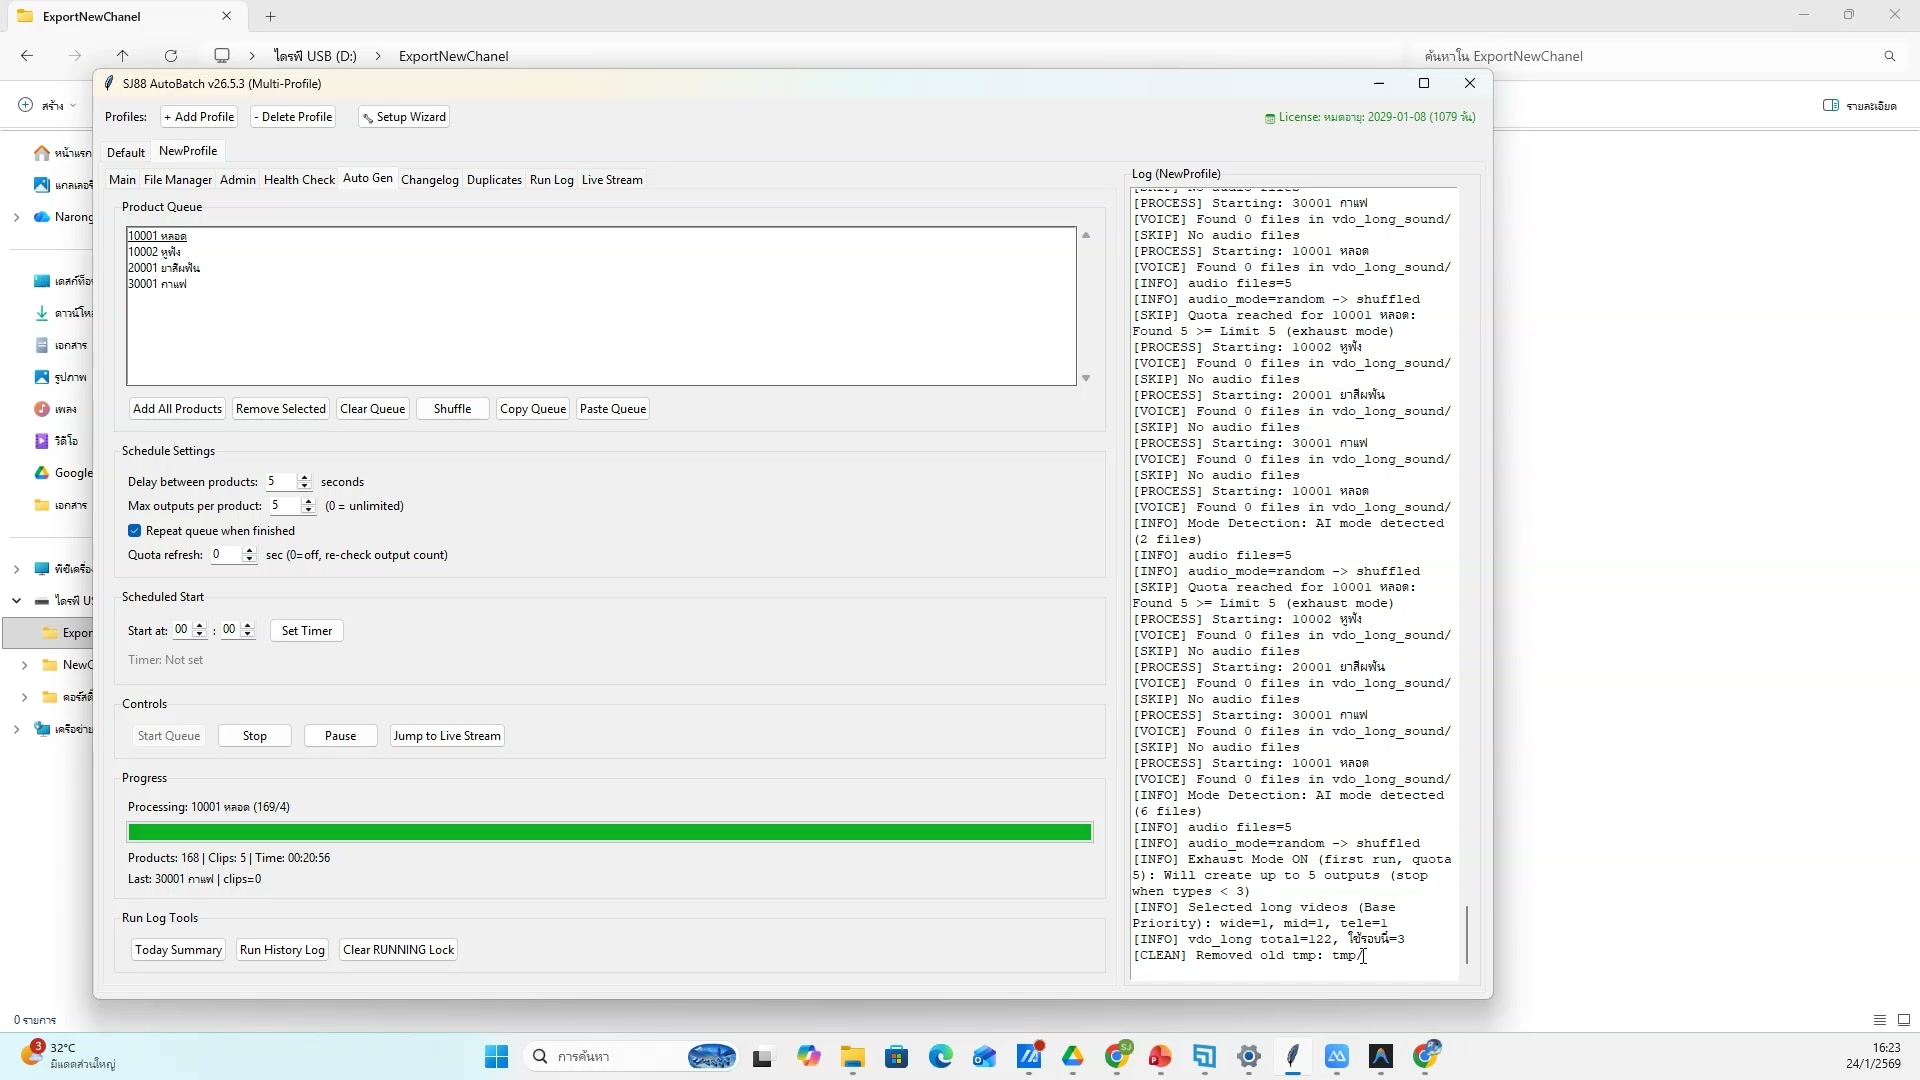Increase Delay between products spinner
Viewport: 1920px width, 1080px height.
tap(305, 477)
